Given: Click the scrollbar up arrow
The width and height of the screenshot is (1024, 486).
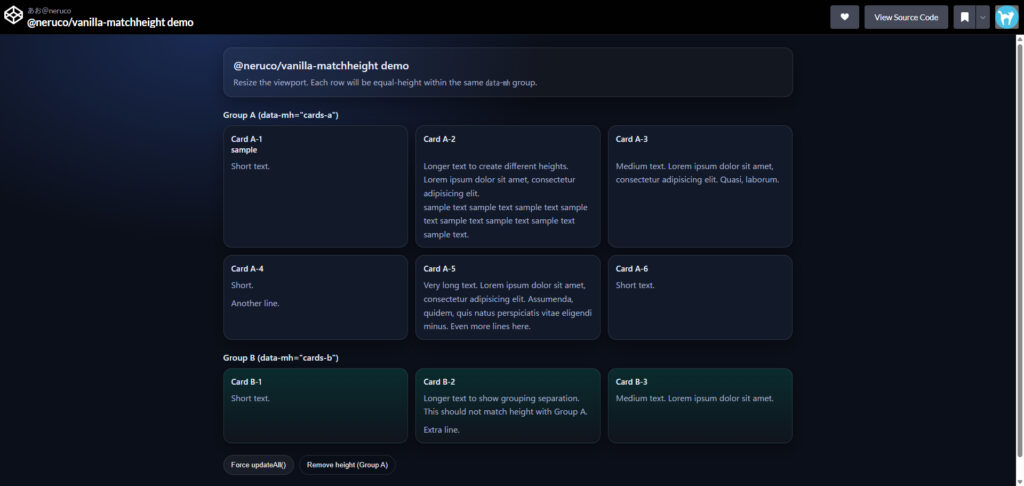Looking at the screenshot, I should [x=1019, y=39].
